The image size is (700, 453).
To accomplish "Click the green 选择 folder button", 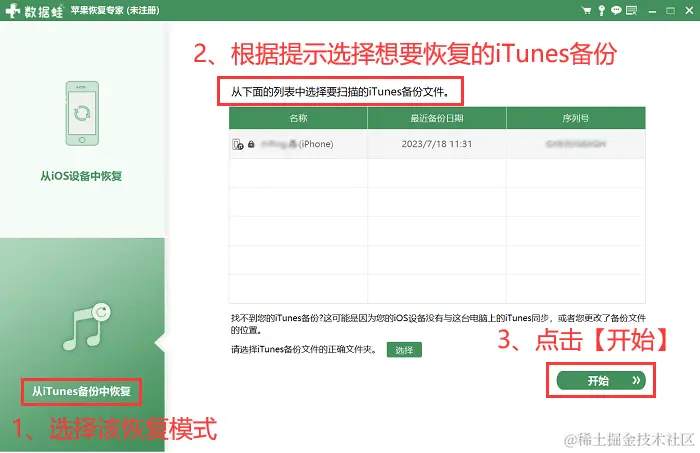I will coord(404,350).
